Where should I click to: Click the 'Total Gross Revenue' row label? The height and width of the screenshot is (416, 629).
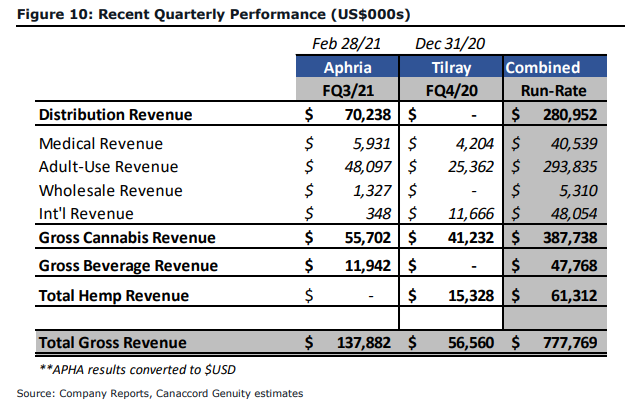(x=113, y=343)
